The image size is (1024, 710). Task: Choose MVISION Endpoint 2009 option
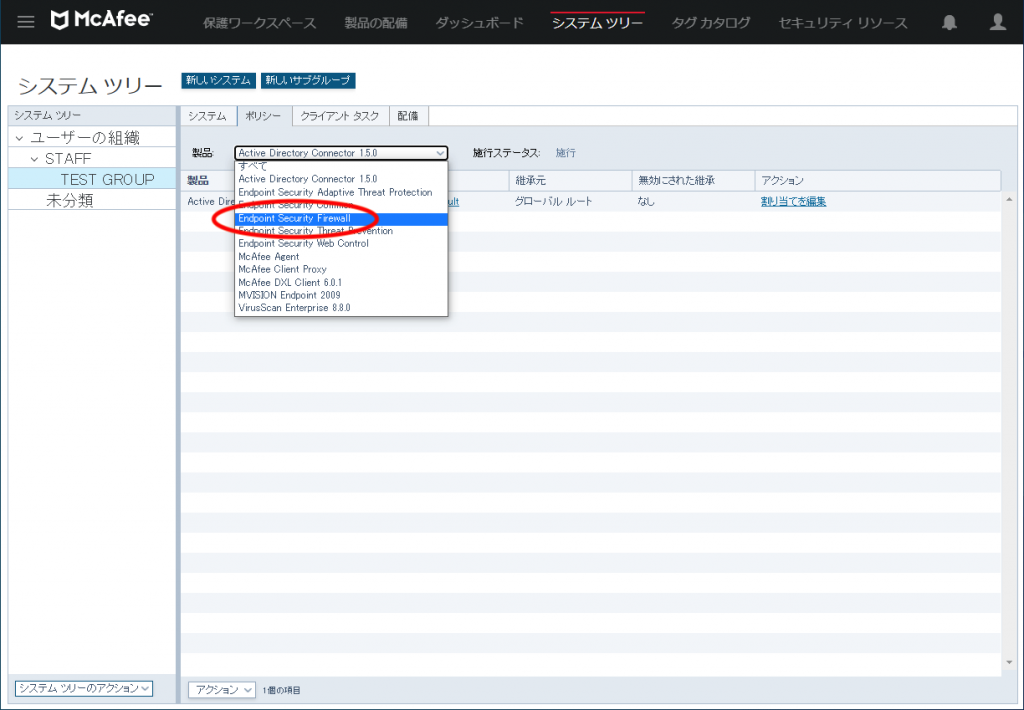tap(341, 295)
